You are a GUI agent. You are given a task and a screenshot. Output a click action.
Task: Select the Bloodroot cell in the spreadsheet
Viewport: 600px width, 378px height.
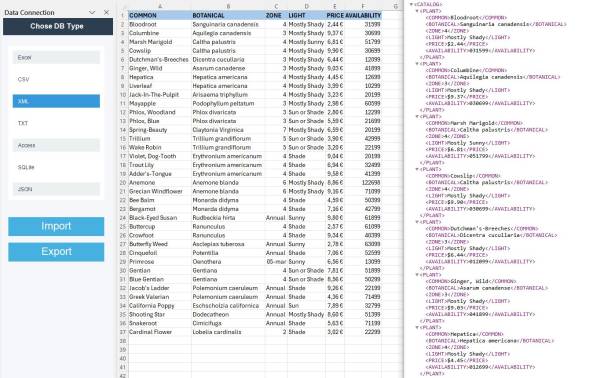click(x=160, y=24)
